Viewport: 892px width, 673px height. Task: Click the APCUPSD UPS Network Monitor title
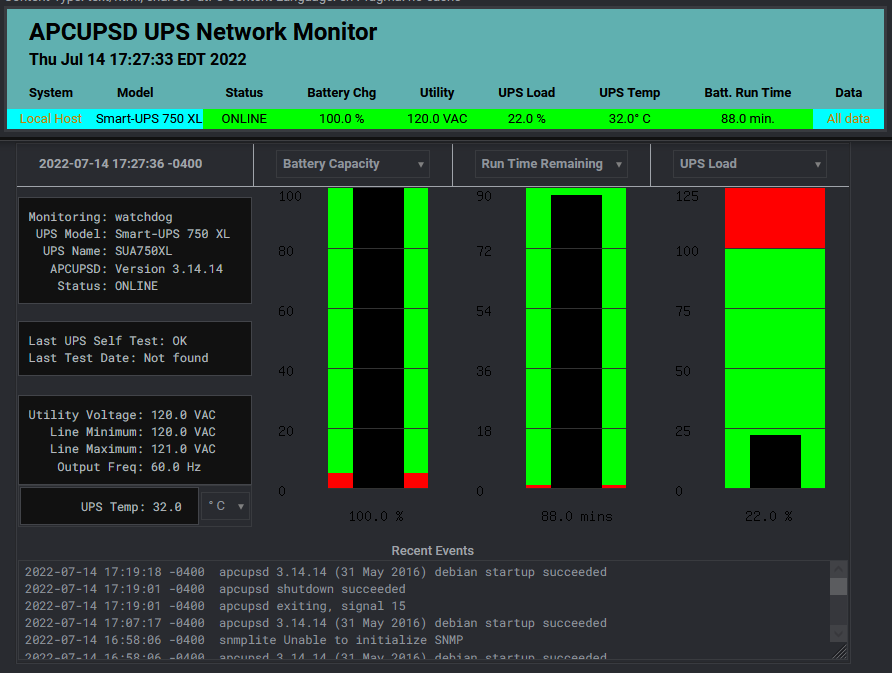[x=203, y=32]
